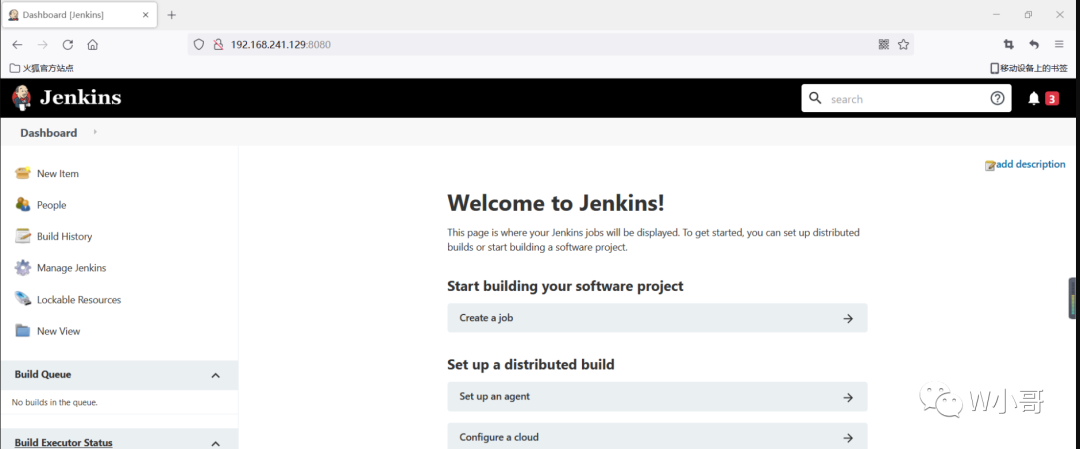The image size is (1080, 449).
Task: Click the Configure a cloud arrow
Action: coord(849,438)
